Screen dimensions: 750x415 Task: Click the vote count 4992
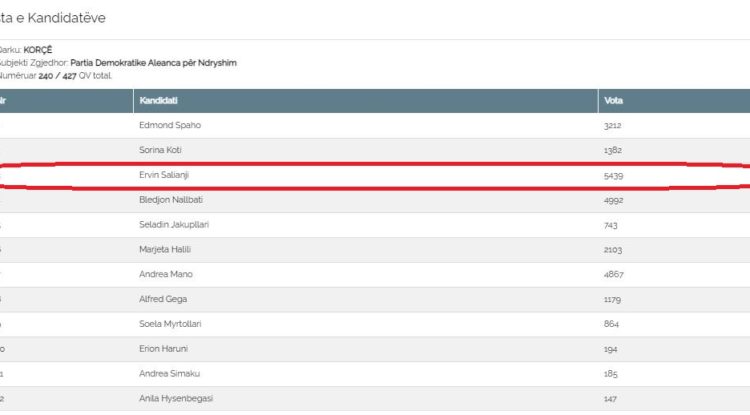pos(613,201)
